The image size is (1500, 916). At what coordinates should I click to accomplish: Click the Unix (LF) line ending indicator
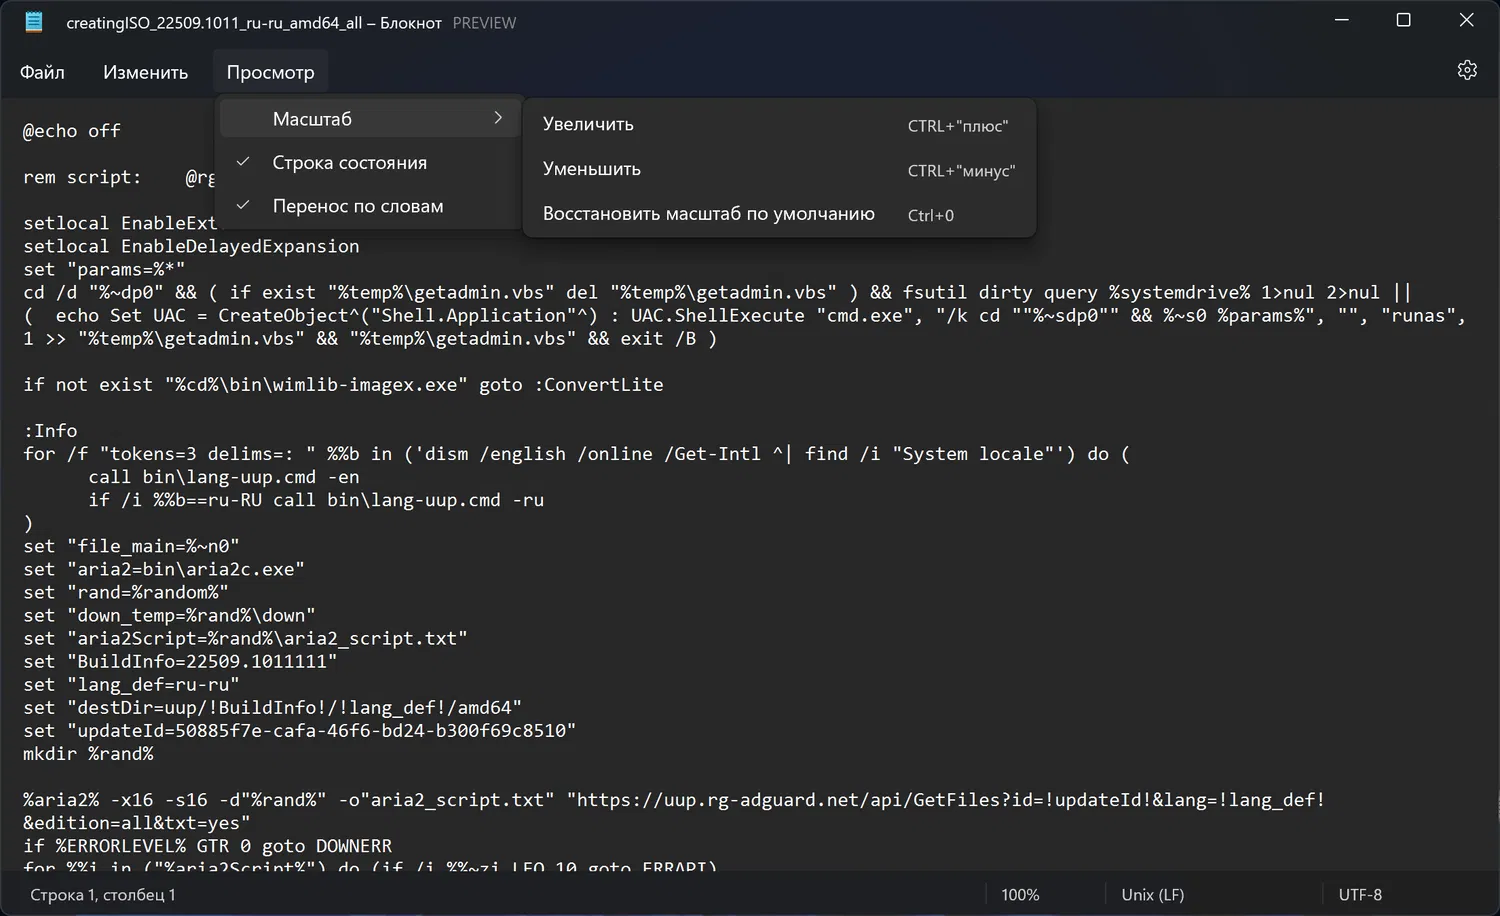click(1152, 895)
